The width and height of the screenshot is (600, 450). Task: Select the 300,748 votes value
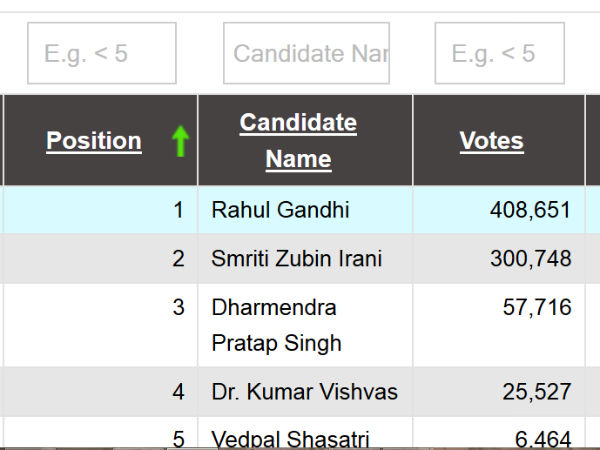pos(530,259)
